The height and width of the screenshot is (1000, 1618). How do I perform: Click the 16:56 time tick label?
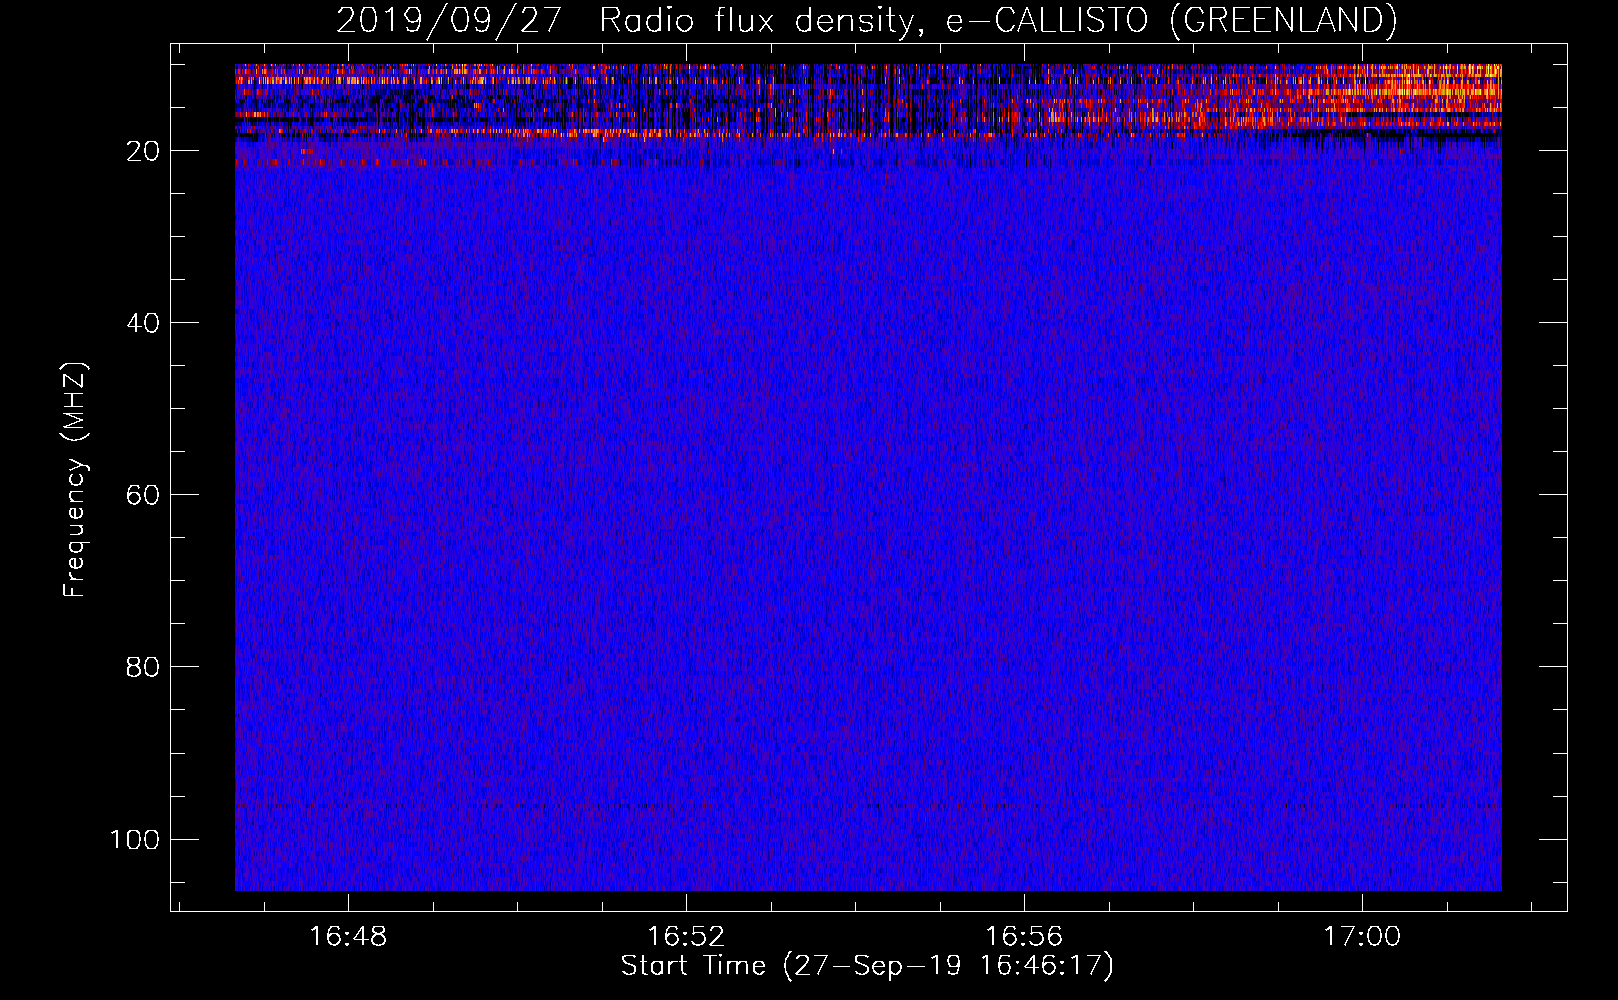(x=1024, y=937)
